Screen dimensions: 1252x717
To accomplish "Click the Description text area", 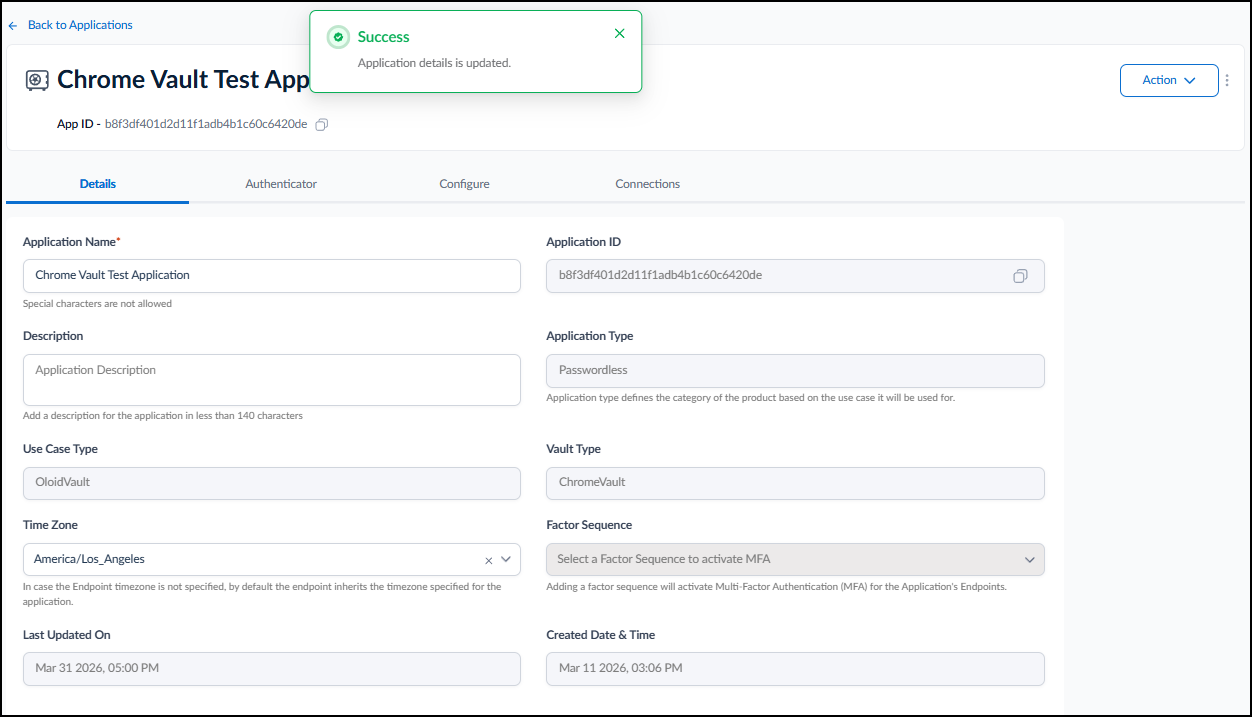I will coord(271,380).
